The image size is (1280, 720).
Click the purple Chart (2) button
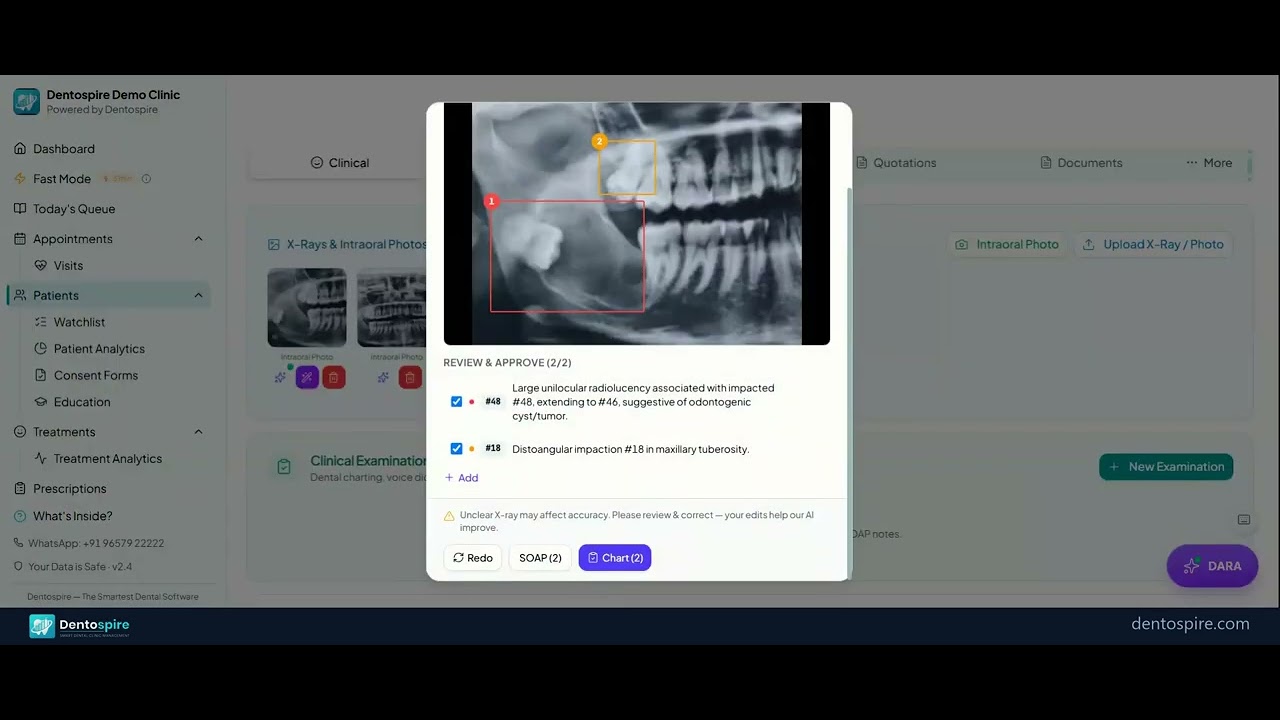(x=615, y=558)
